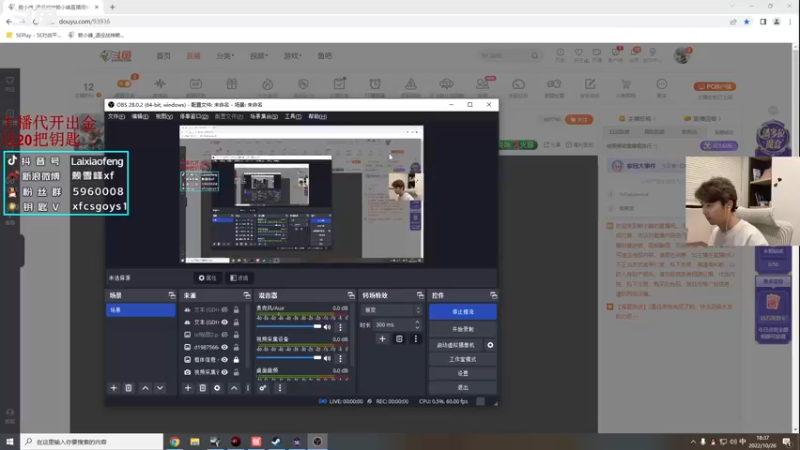Click 停止推流 stop streaming button

463,312
